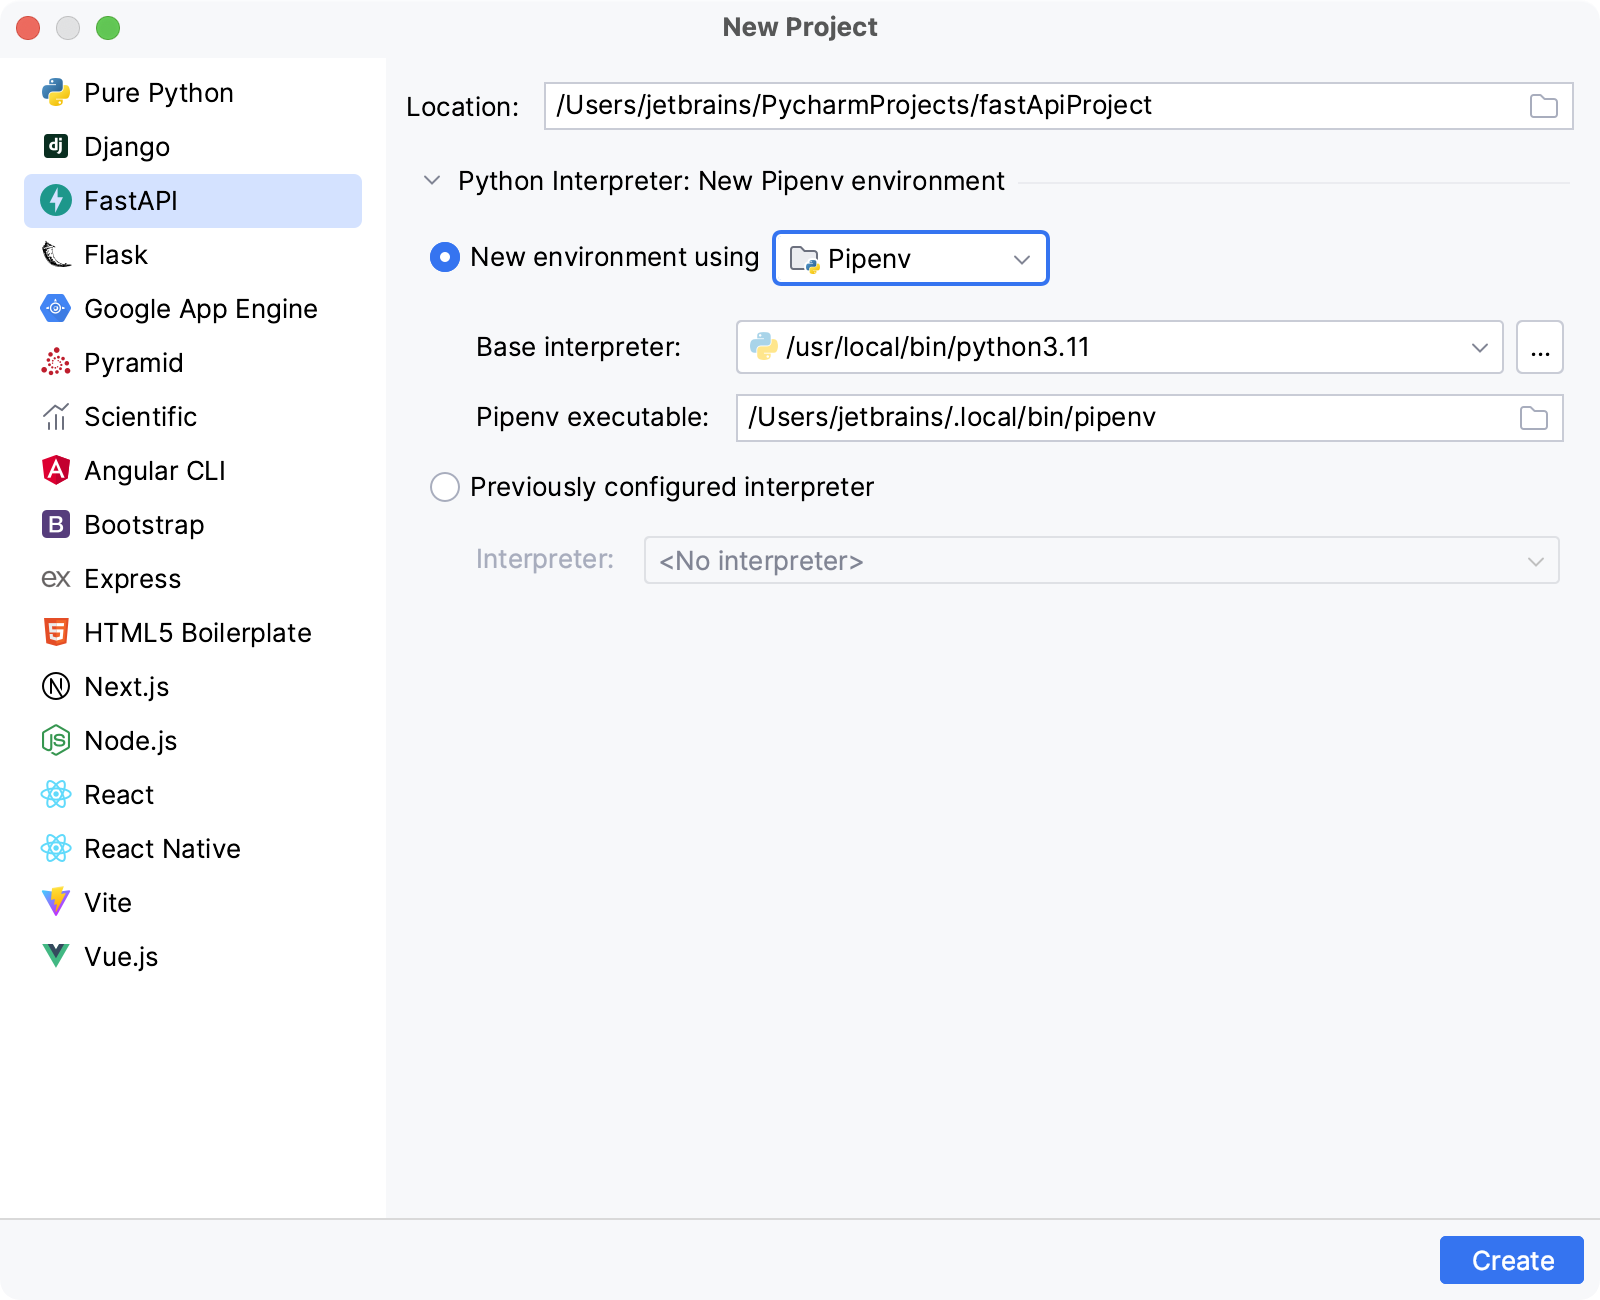Select Scientific project type

[x=193, y=417]
